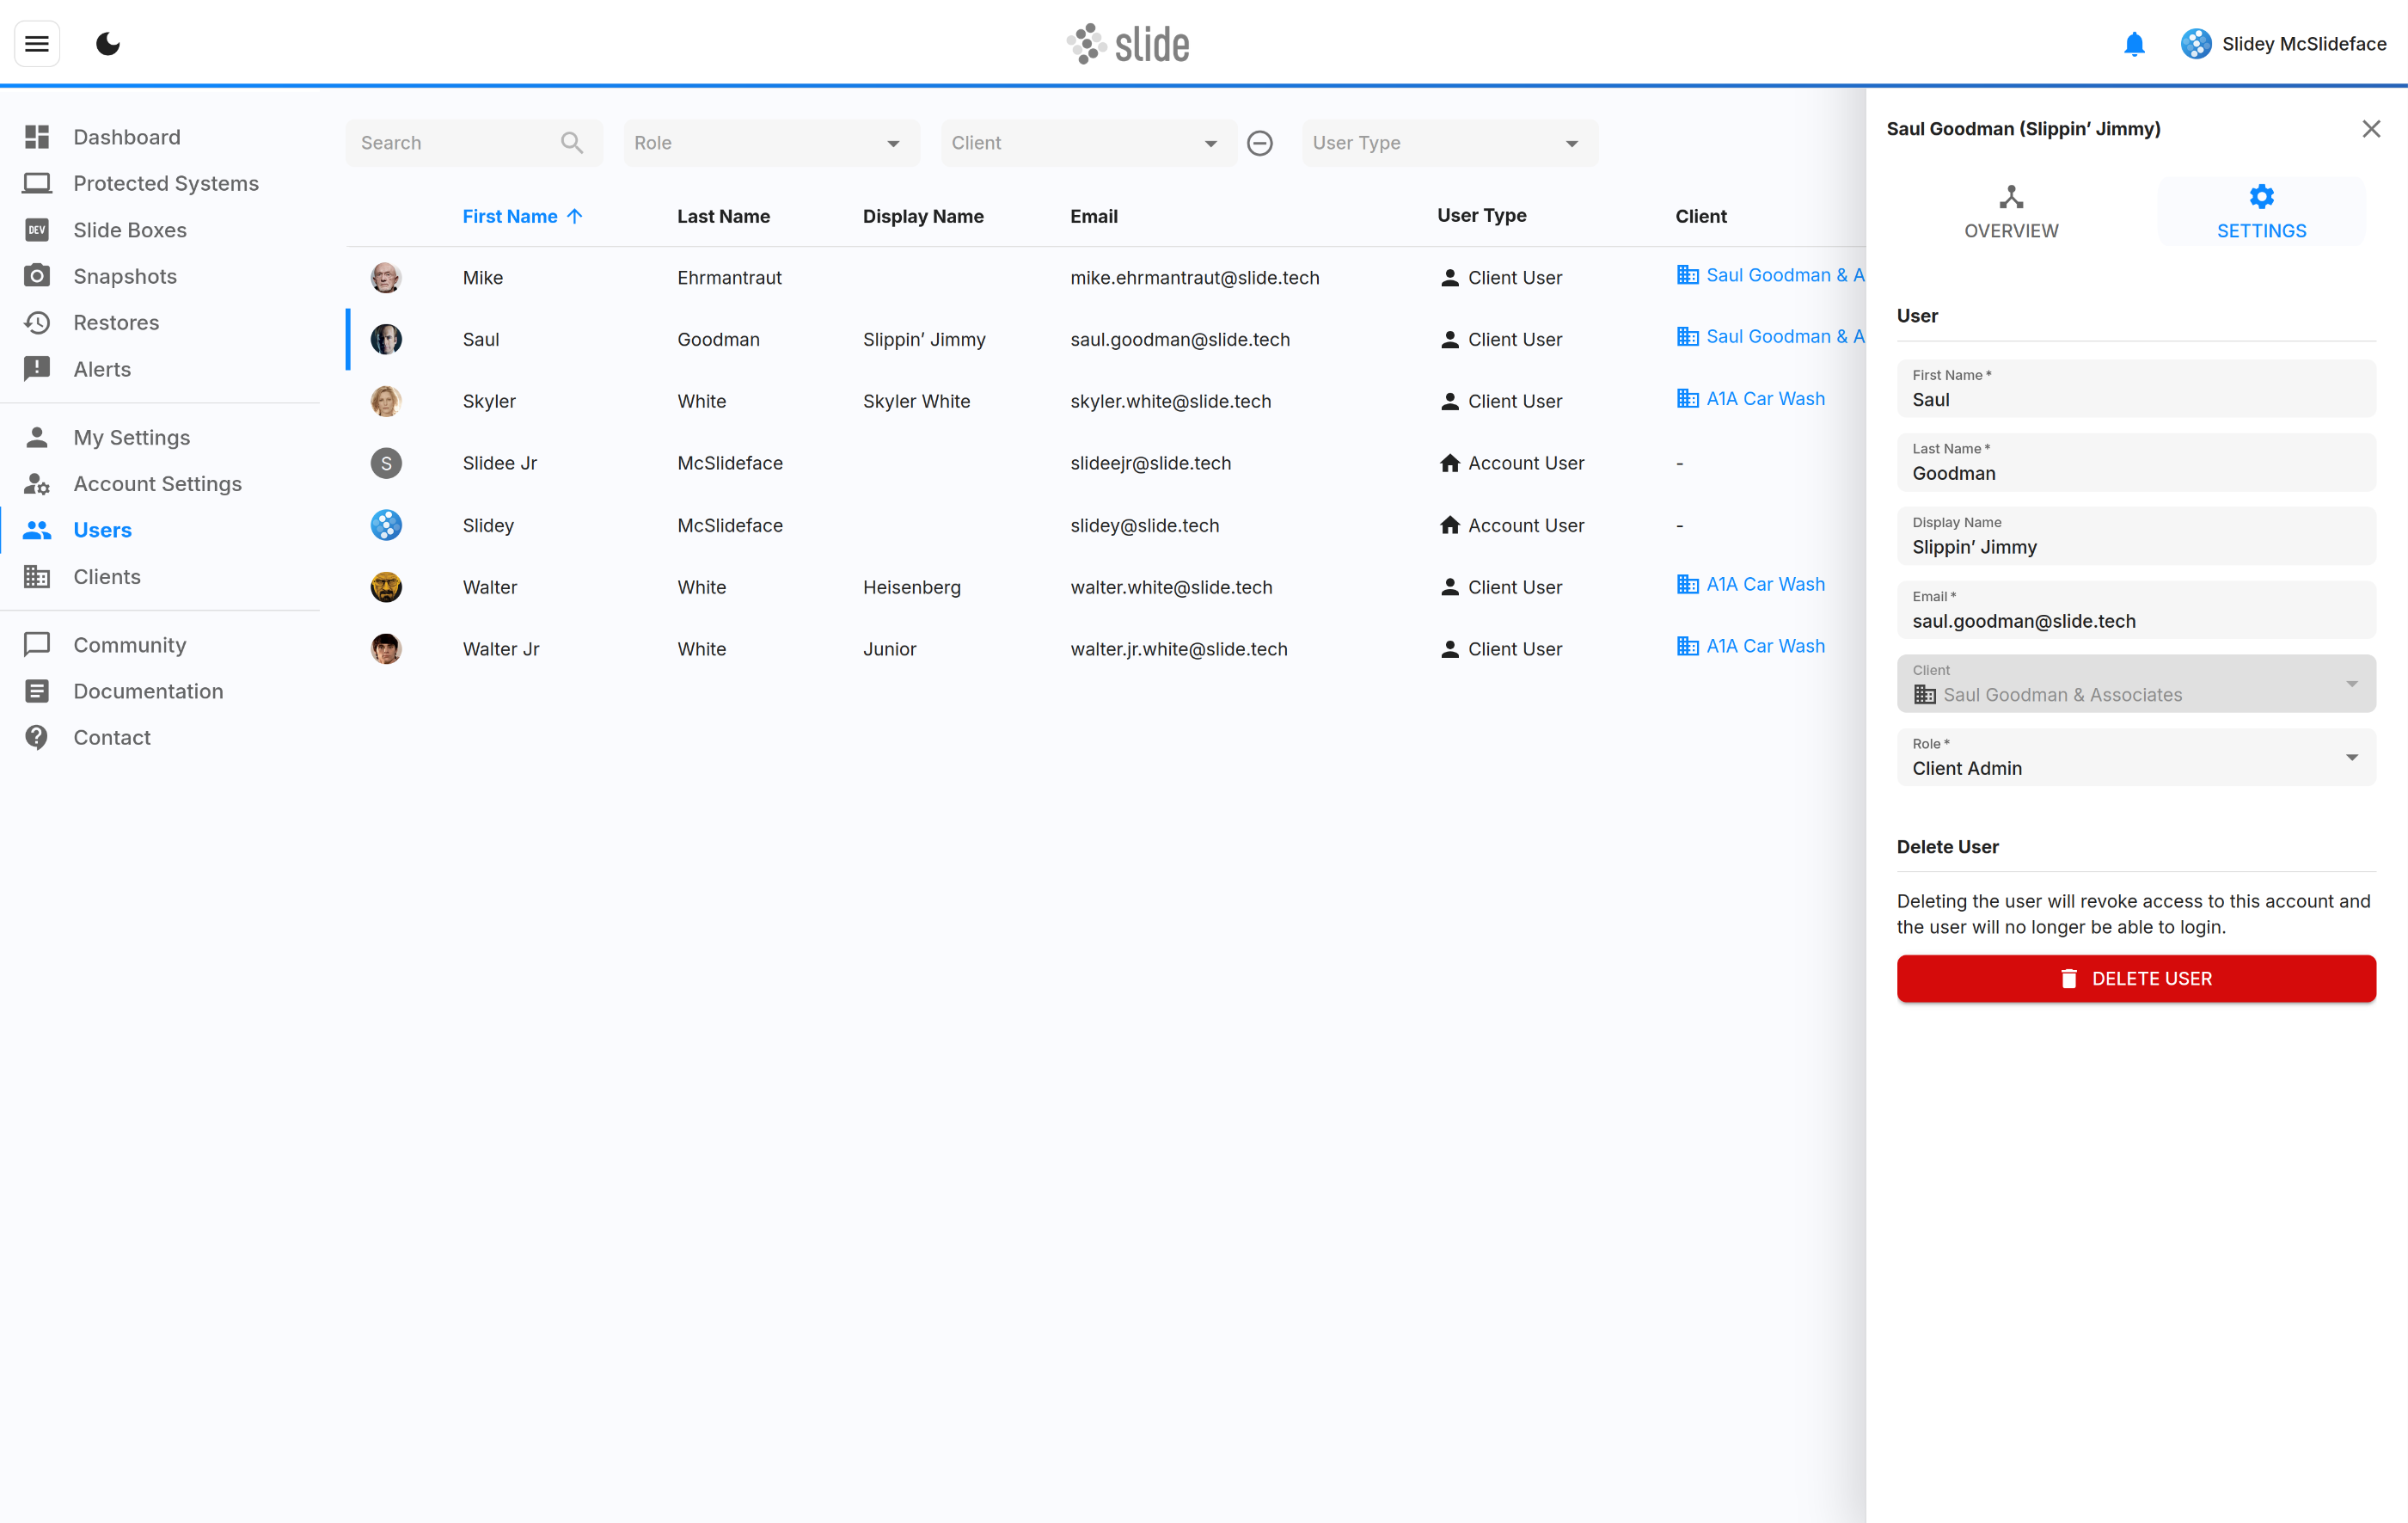The image size is (2408, 1523).
Task: Click the Account Settings gear-person icon
Action: (x=37, y=484)
